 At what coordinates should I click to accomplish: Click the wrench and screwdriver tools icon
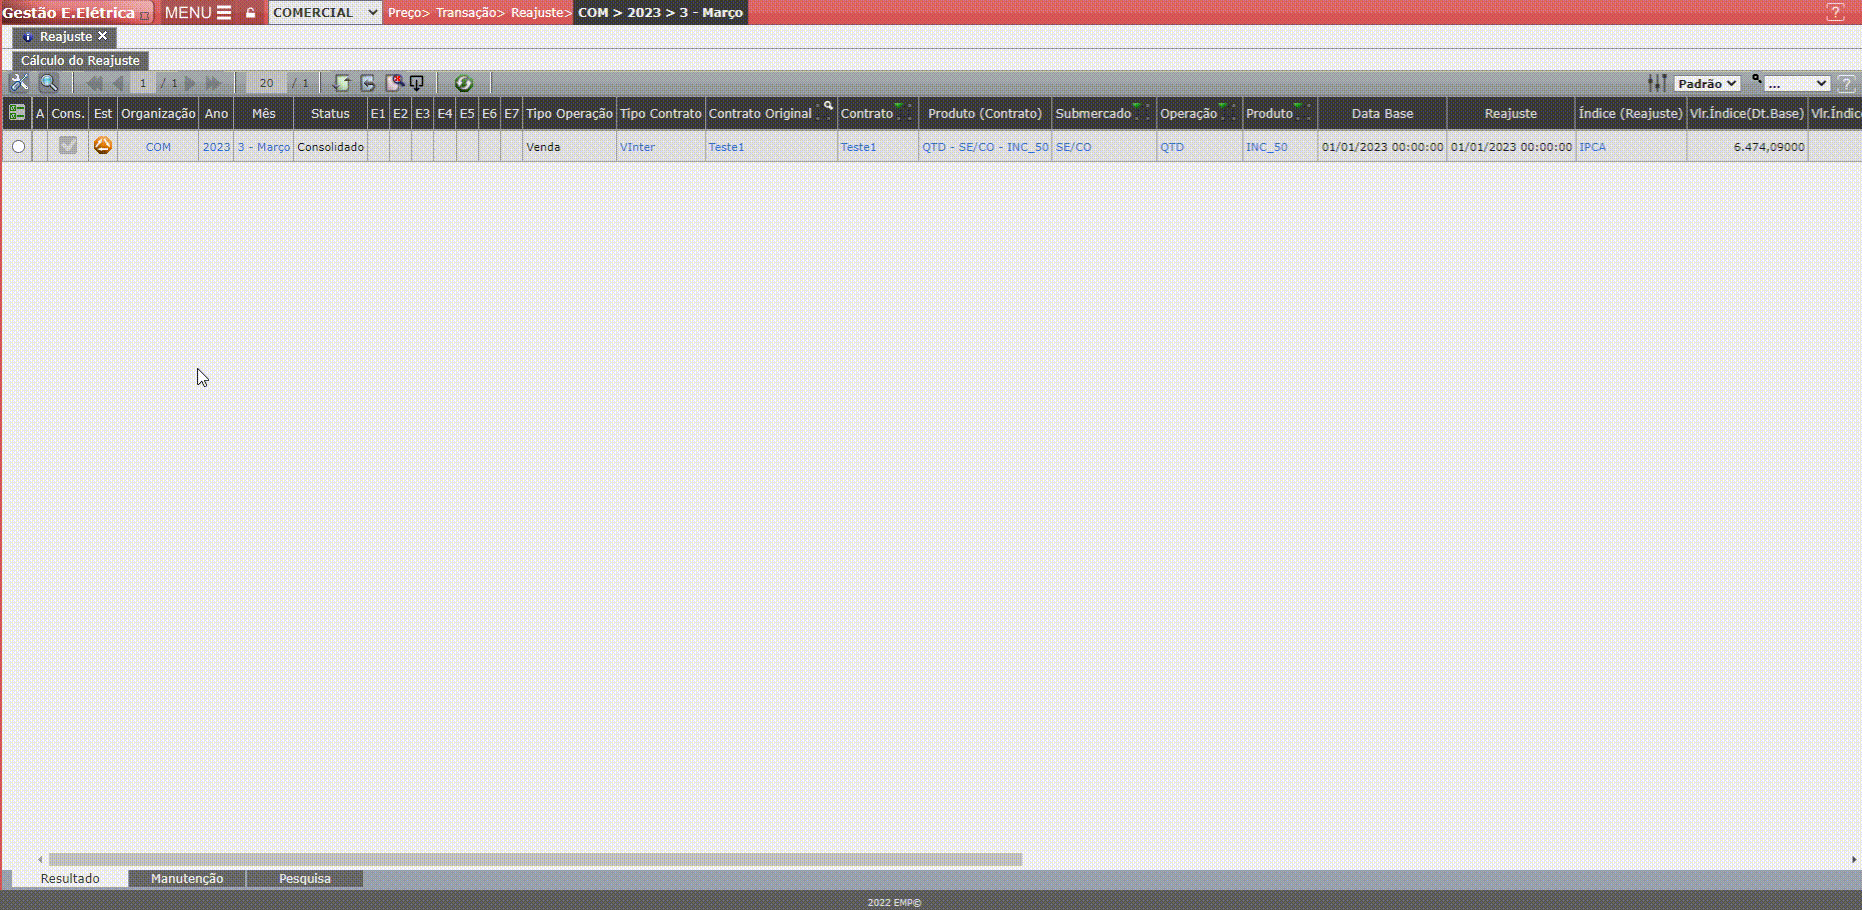[19, 83]
